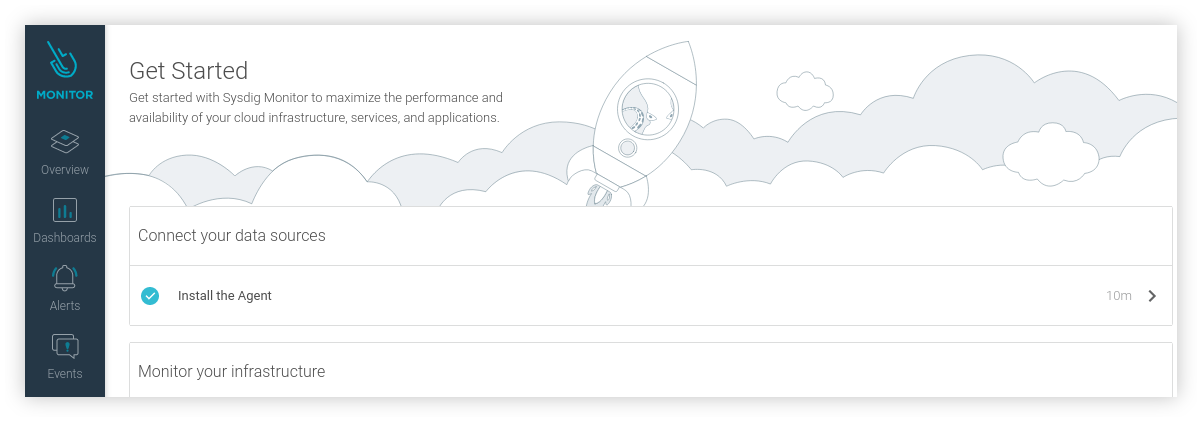Select the Alerts menu label
Viewport: 1202px width, 422px height.
(x=64, y=306)
